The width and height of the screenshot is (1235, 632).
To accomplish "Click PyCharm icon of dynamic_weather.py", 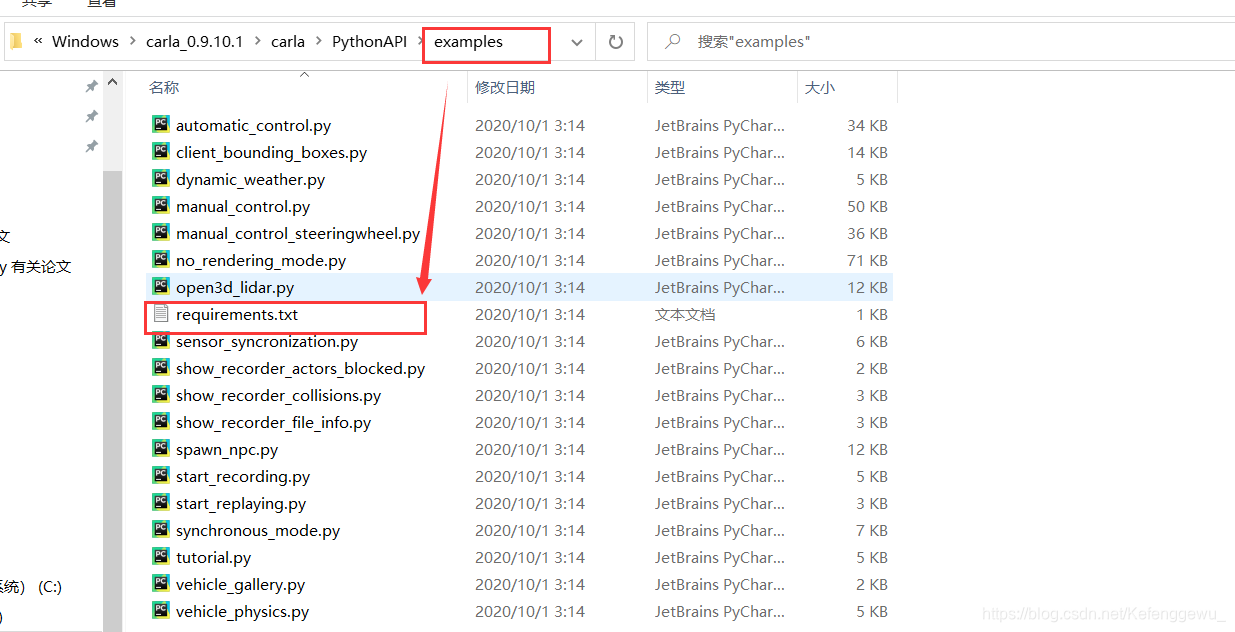I will (161, 179).
